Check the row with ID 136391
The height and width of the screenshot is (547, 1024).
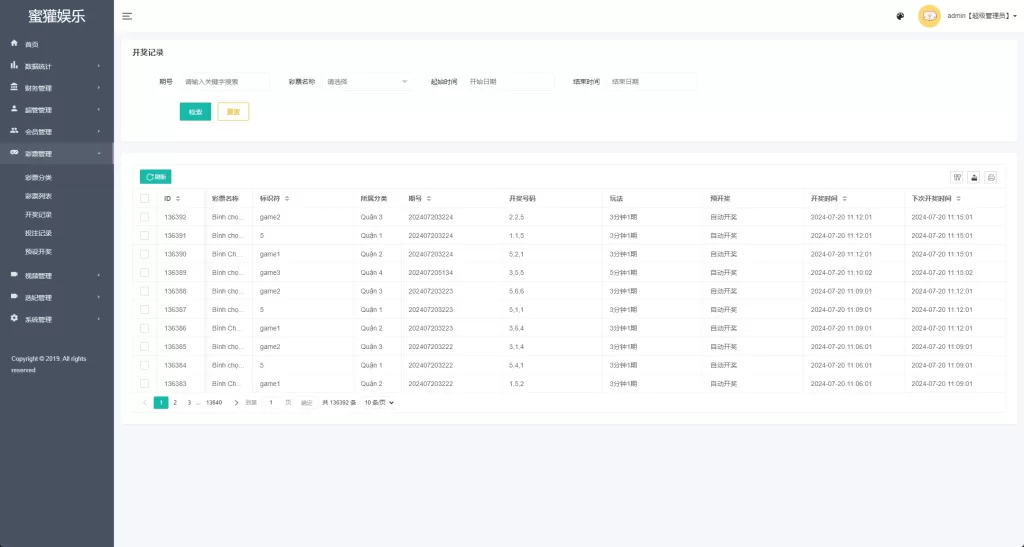144,236
